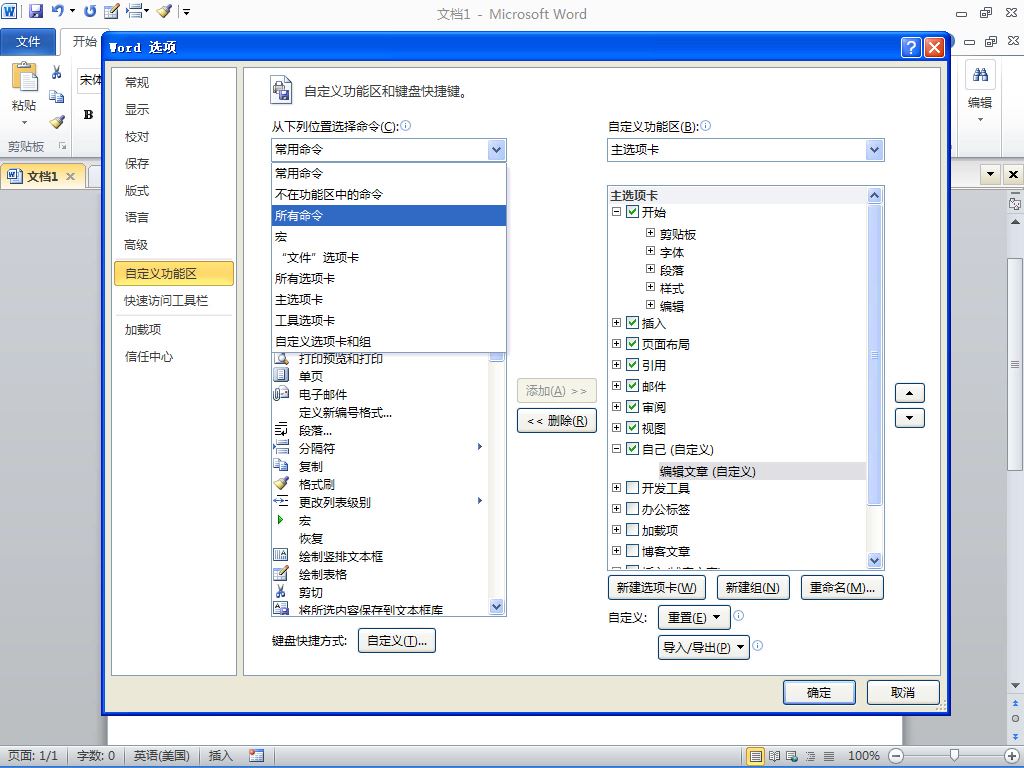Open the 文件 ribbon tab
1024x768 pixels.
coord(27,42)
